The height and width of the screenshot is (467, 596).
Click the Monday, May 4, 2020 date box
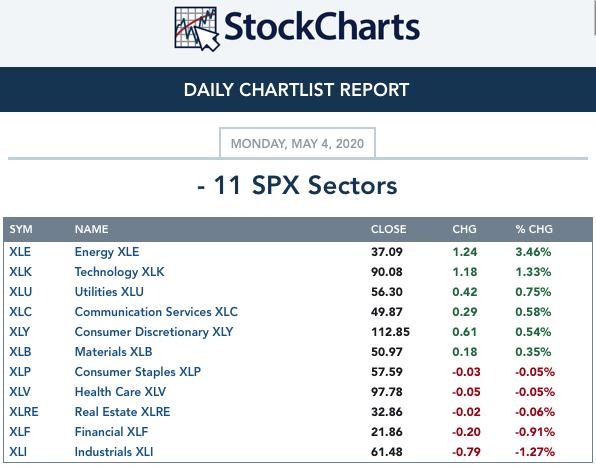[x=297, y=143]
